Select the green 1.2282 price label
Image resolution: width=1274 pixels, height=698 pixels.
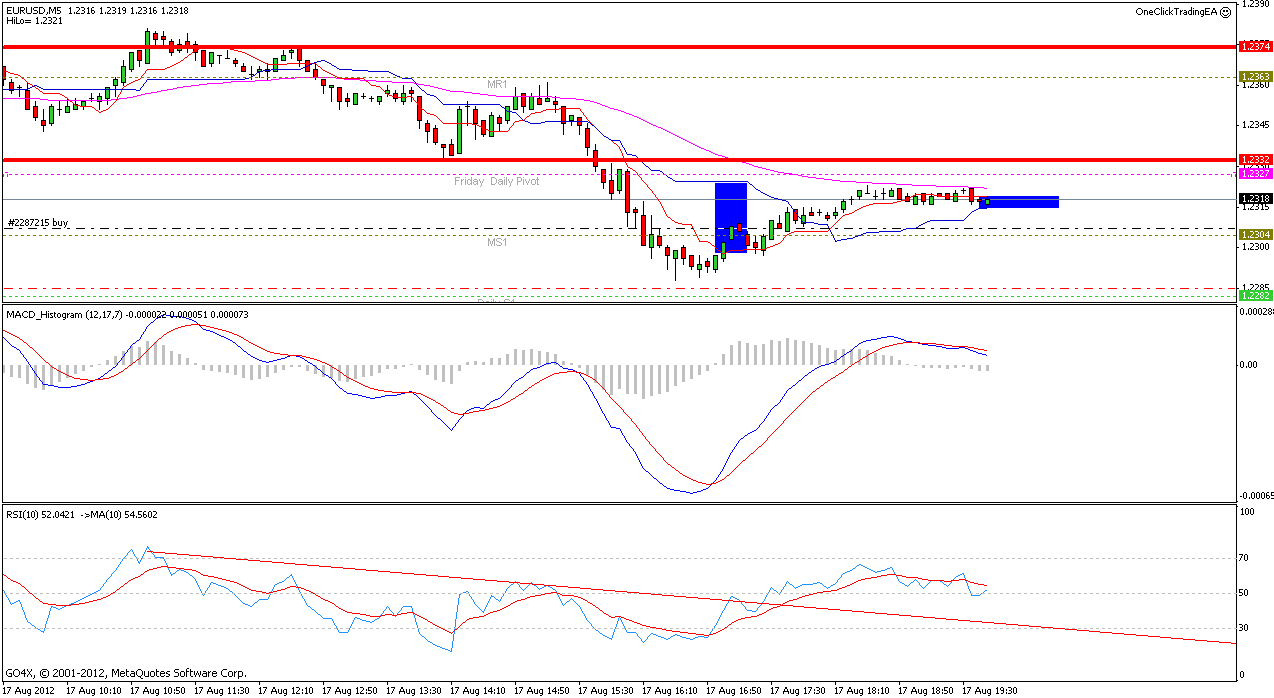1255,295
